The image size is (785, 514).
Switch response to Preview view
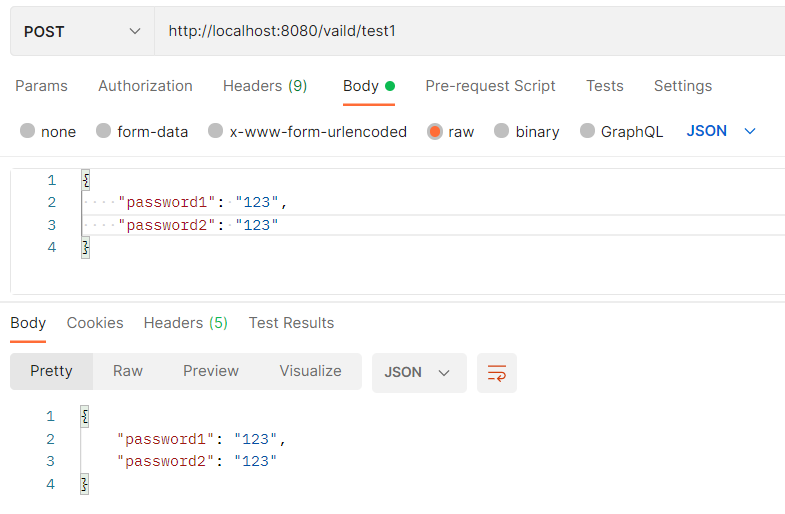(211, 371)
